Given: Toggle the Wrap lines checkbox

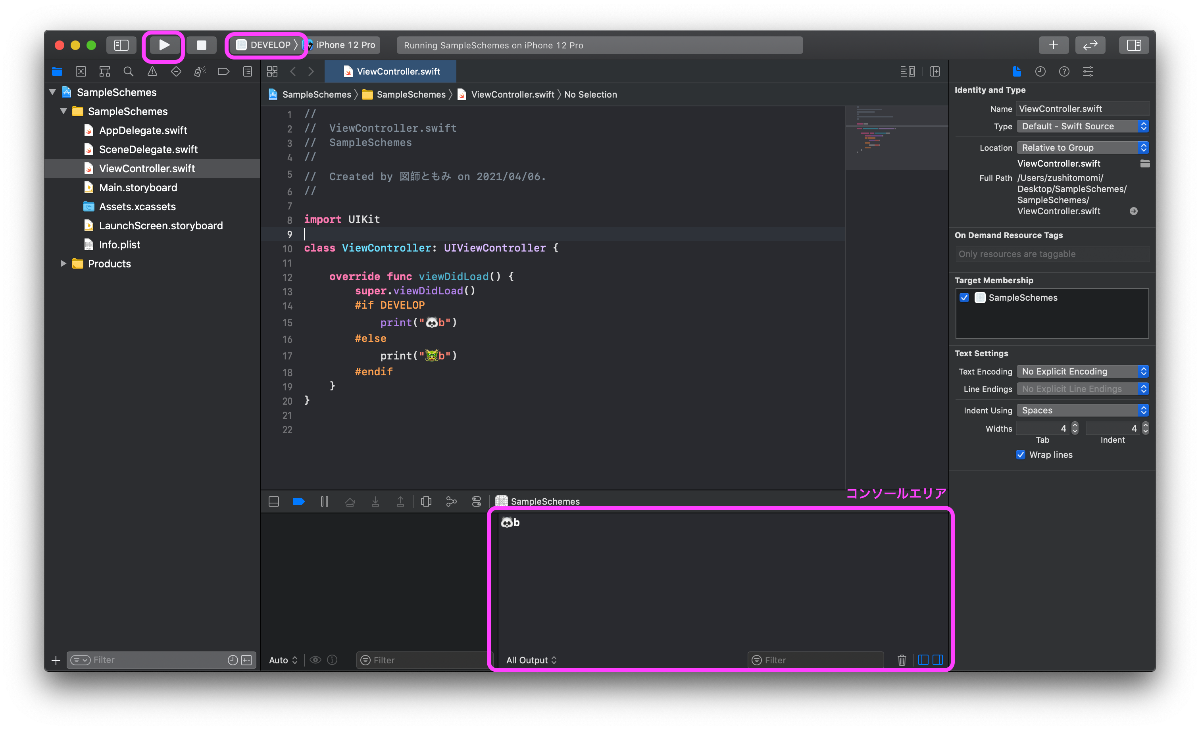Looking at the screenshot, I should click(1021, 455).
